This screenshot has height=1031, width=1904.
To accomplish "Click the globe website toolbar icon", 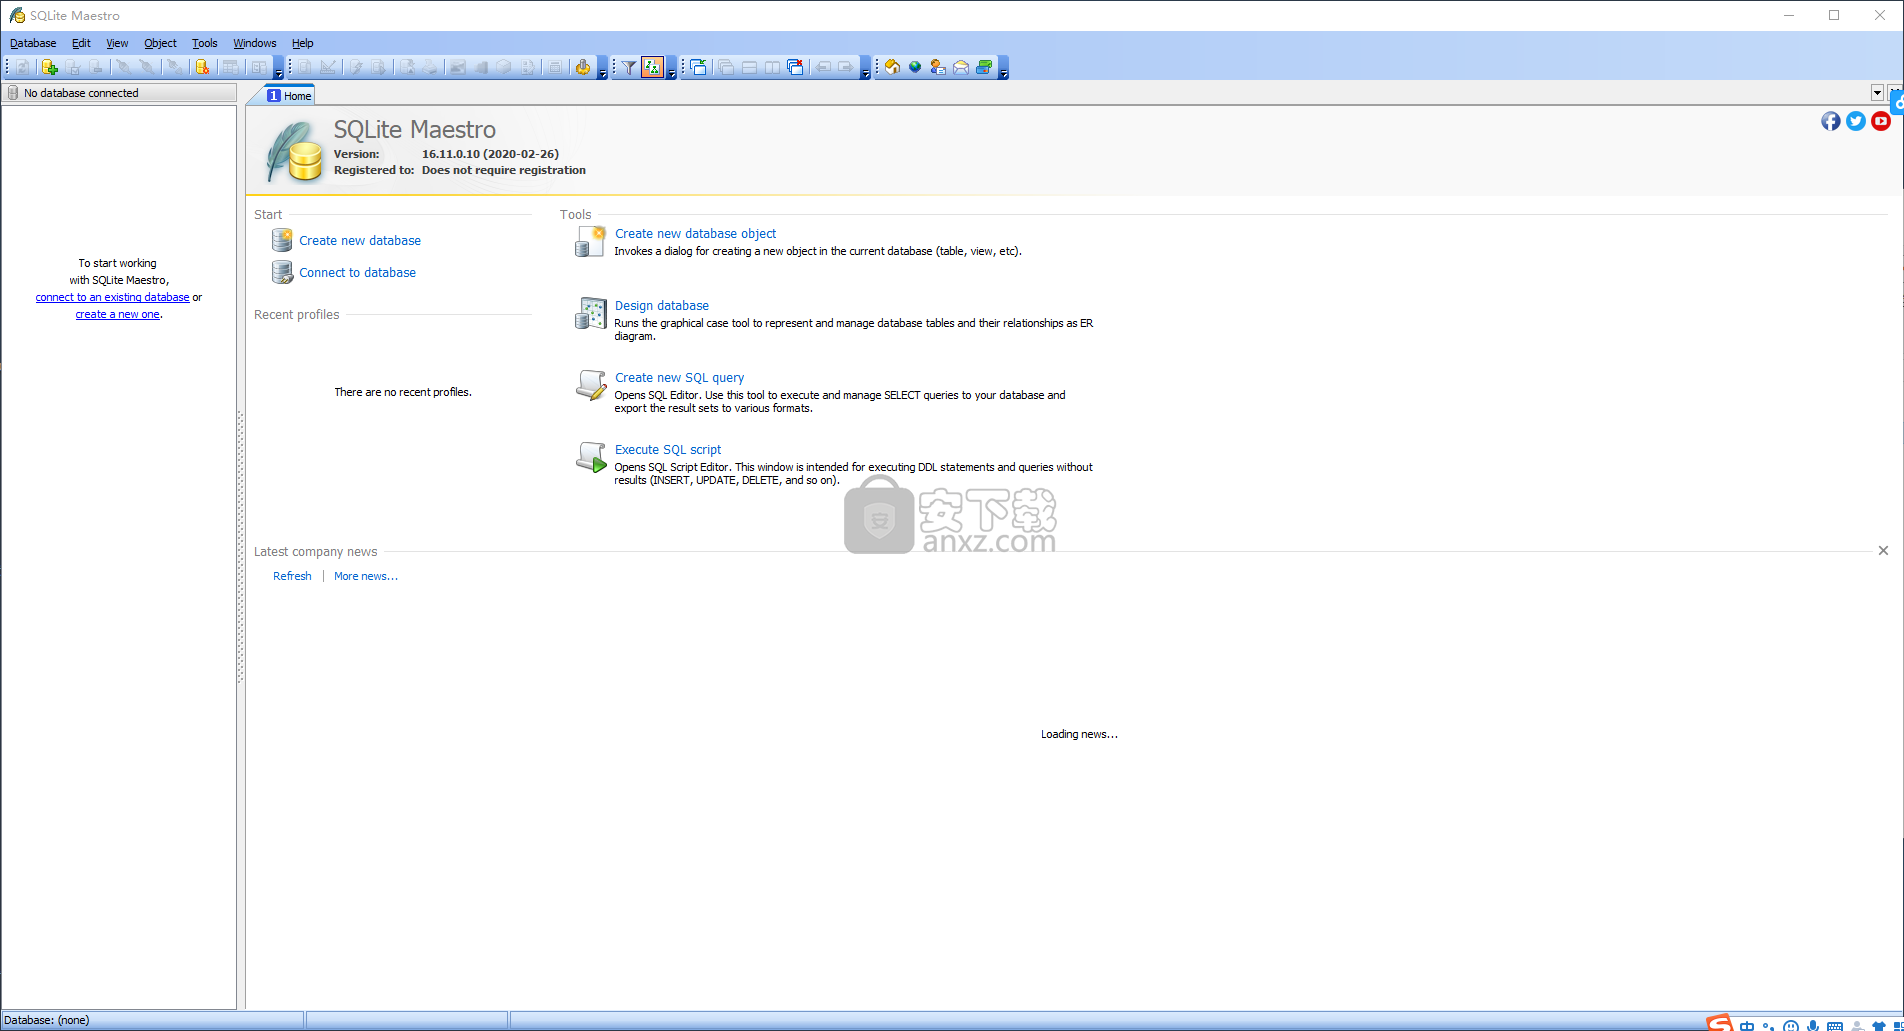I will [x=915, y=67].
